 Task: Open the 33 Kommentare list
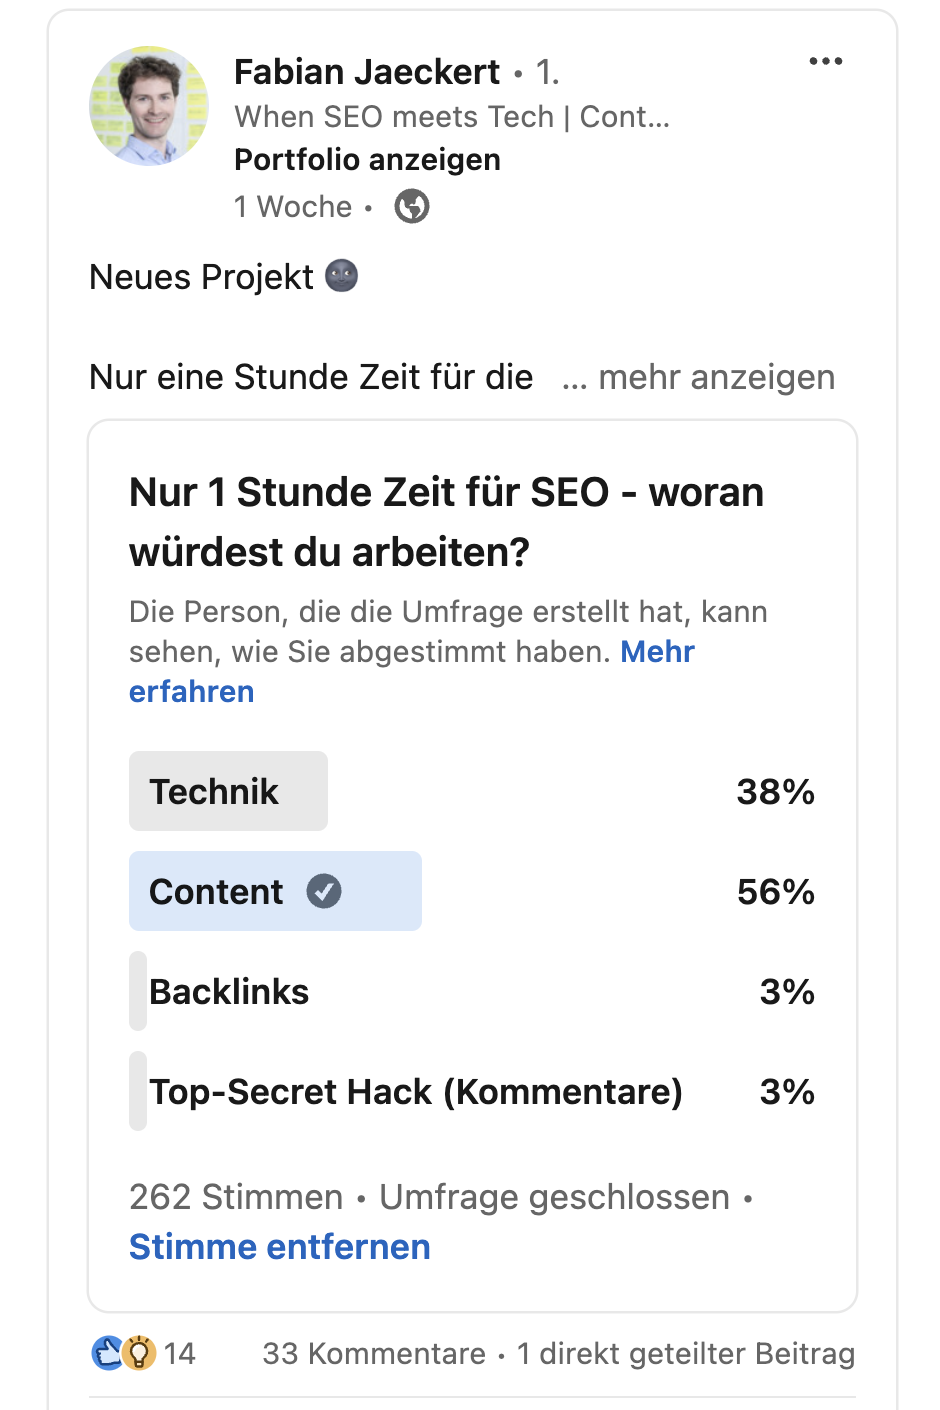[x=374, y=1353]
